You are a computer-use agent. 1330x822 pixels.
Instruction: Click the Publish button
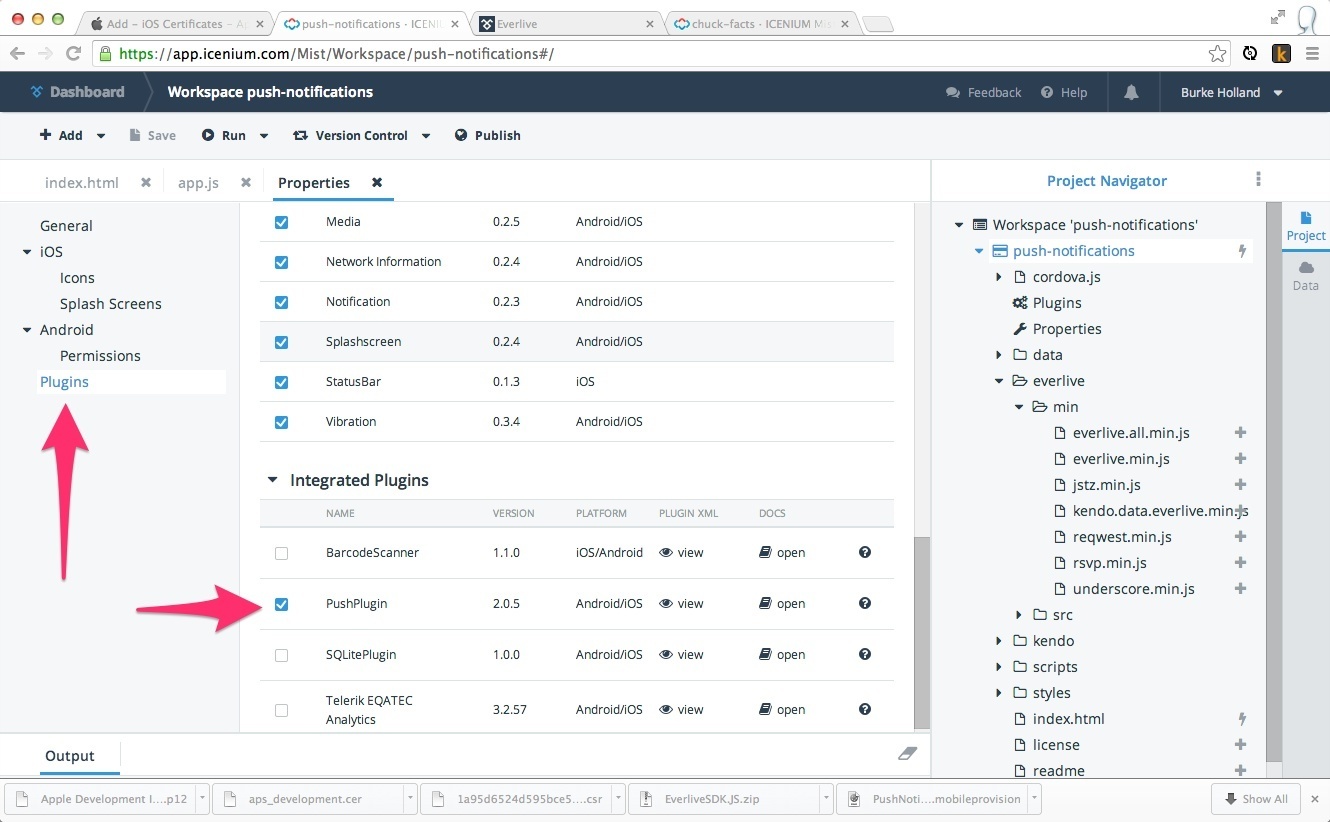pos(488,136)
